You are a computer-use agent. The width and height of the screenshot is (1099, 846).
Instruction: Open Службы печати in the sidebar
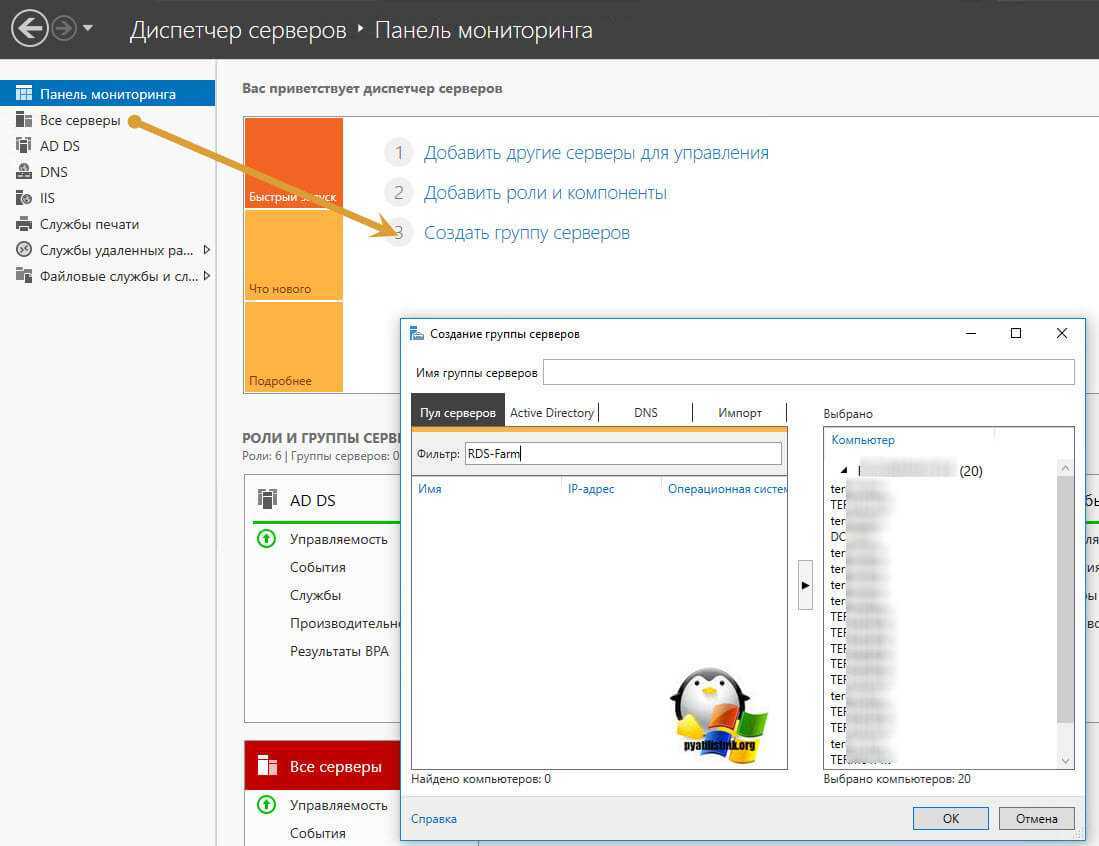pyautogui.click(x=89, y=224)
